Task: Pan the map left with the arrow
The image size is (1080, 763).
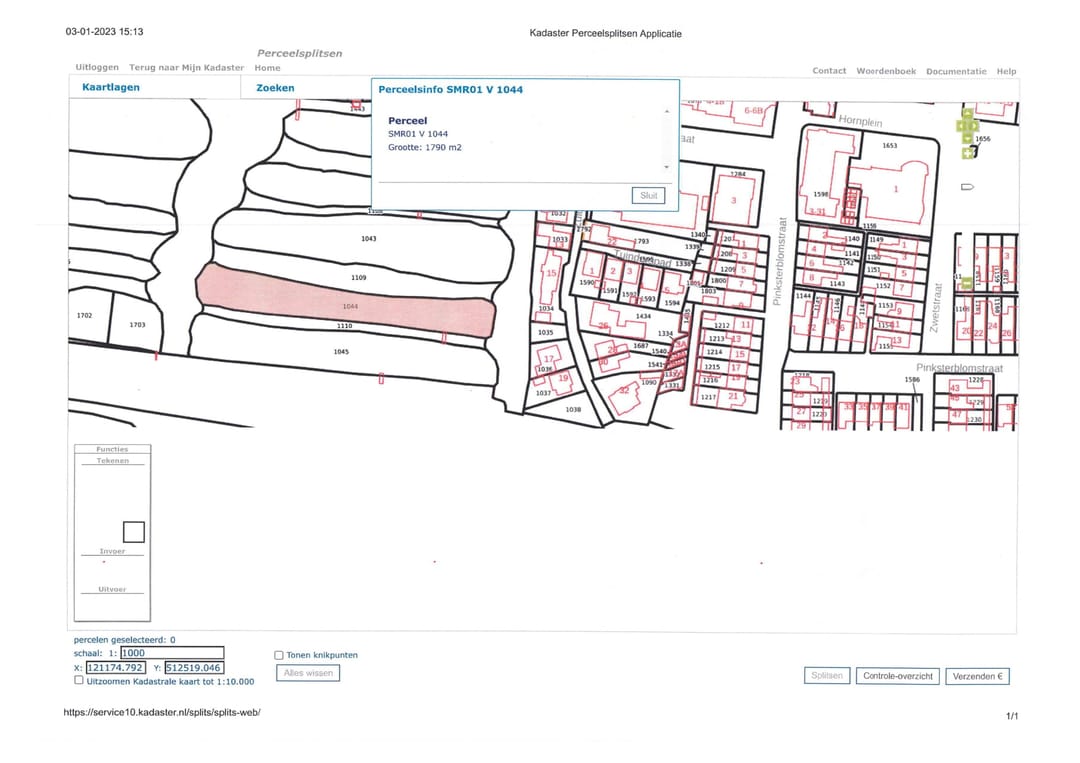Action: click(x=960, y=126)
